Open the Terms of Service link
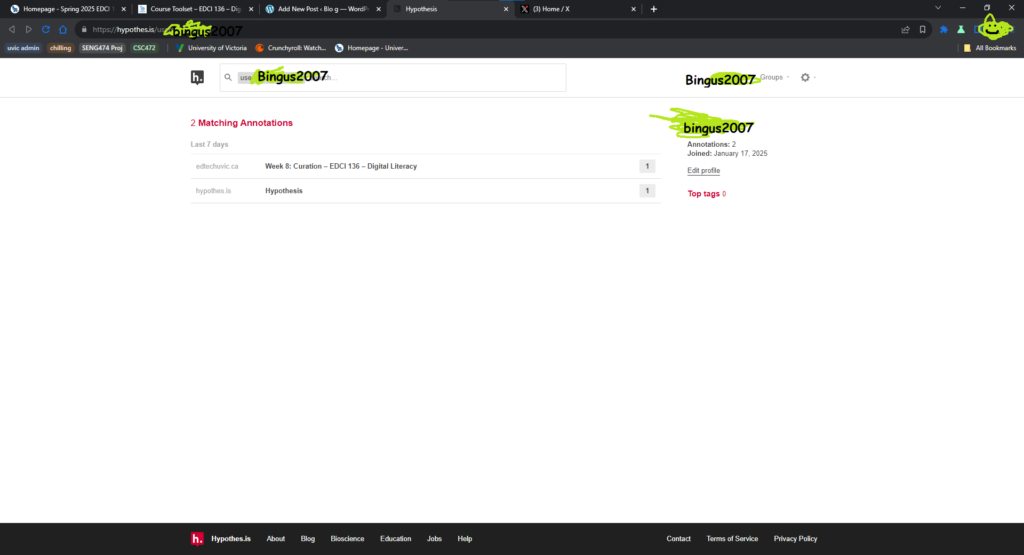The height and width of the screenshot is (555, 1024). (732, 539)
